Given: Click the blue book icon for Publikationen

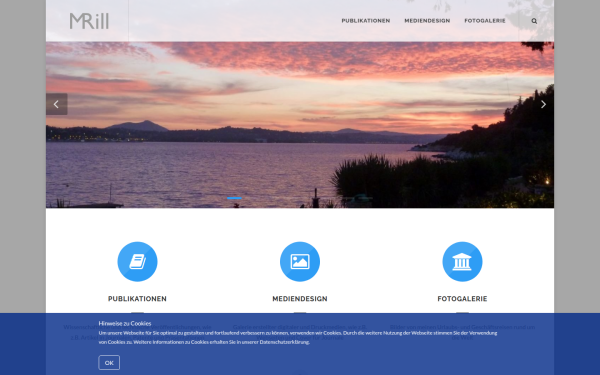Looking at the screenshot, I should pyautogui.click(x=137, y=262).
